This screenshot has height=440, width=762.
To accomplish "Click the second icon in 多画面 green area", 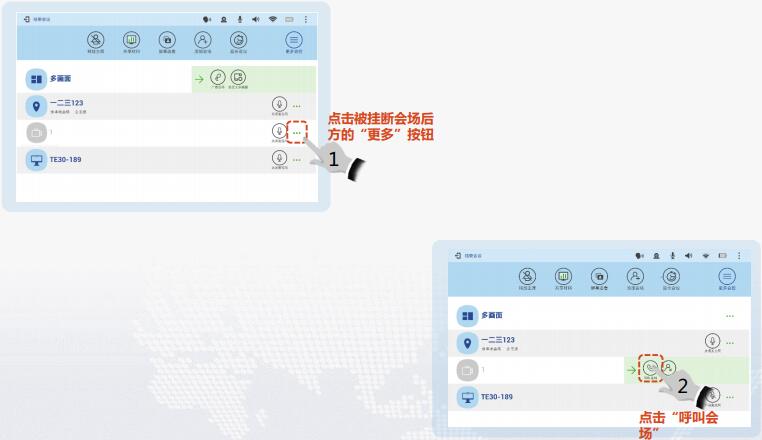I will click(238, 78).
